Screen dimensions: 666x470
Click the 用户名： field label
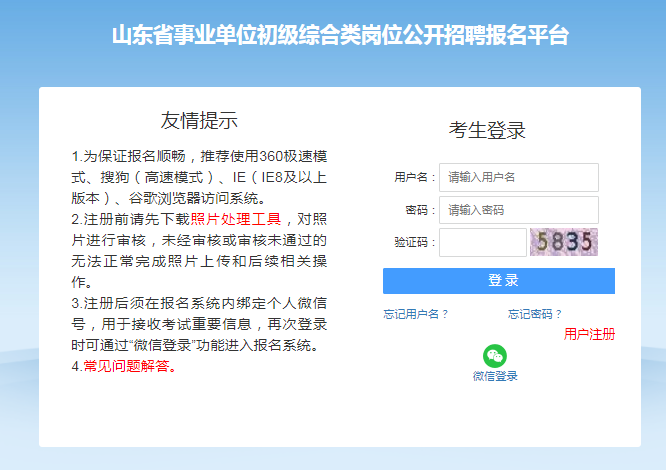415,177
